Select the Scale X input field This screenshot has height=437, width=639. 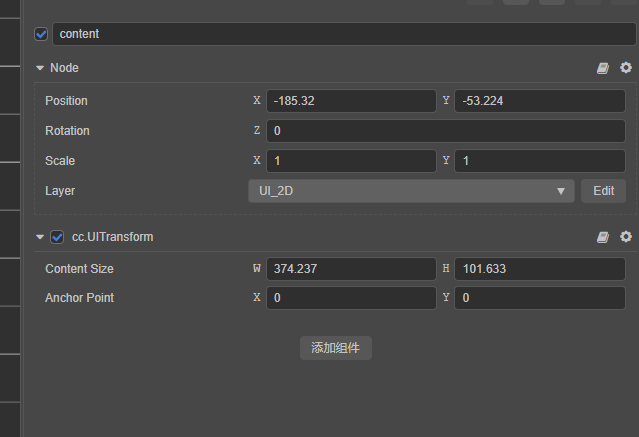[351, 161]
